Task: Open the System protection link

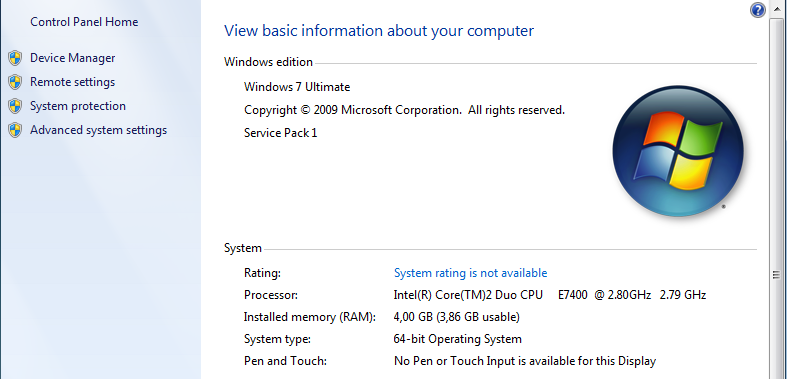Action: point(78,106)
